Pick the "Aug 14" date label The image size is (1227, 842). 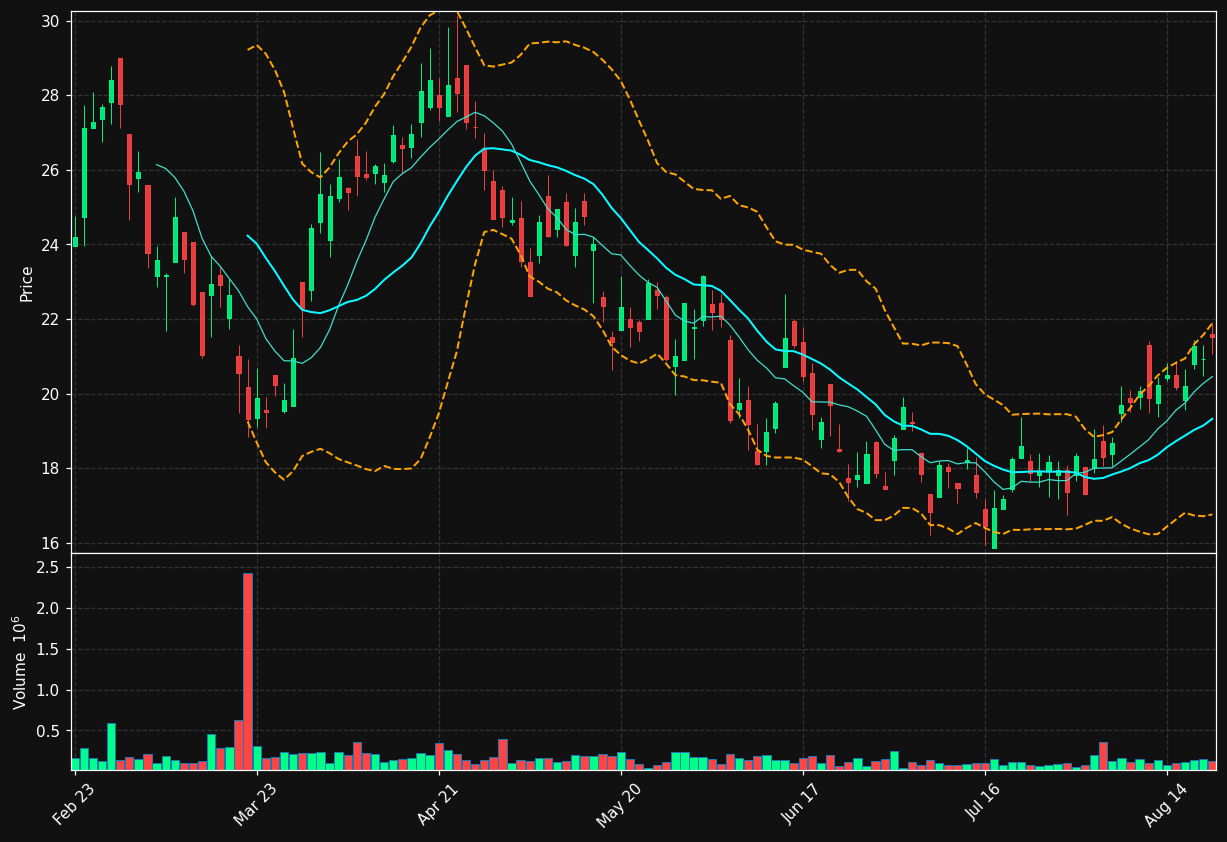coord(1165,805)
